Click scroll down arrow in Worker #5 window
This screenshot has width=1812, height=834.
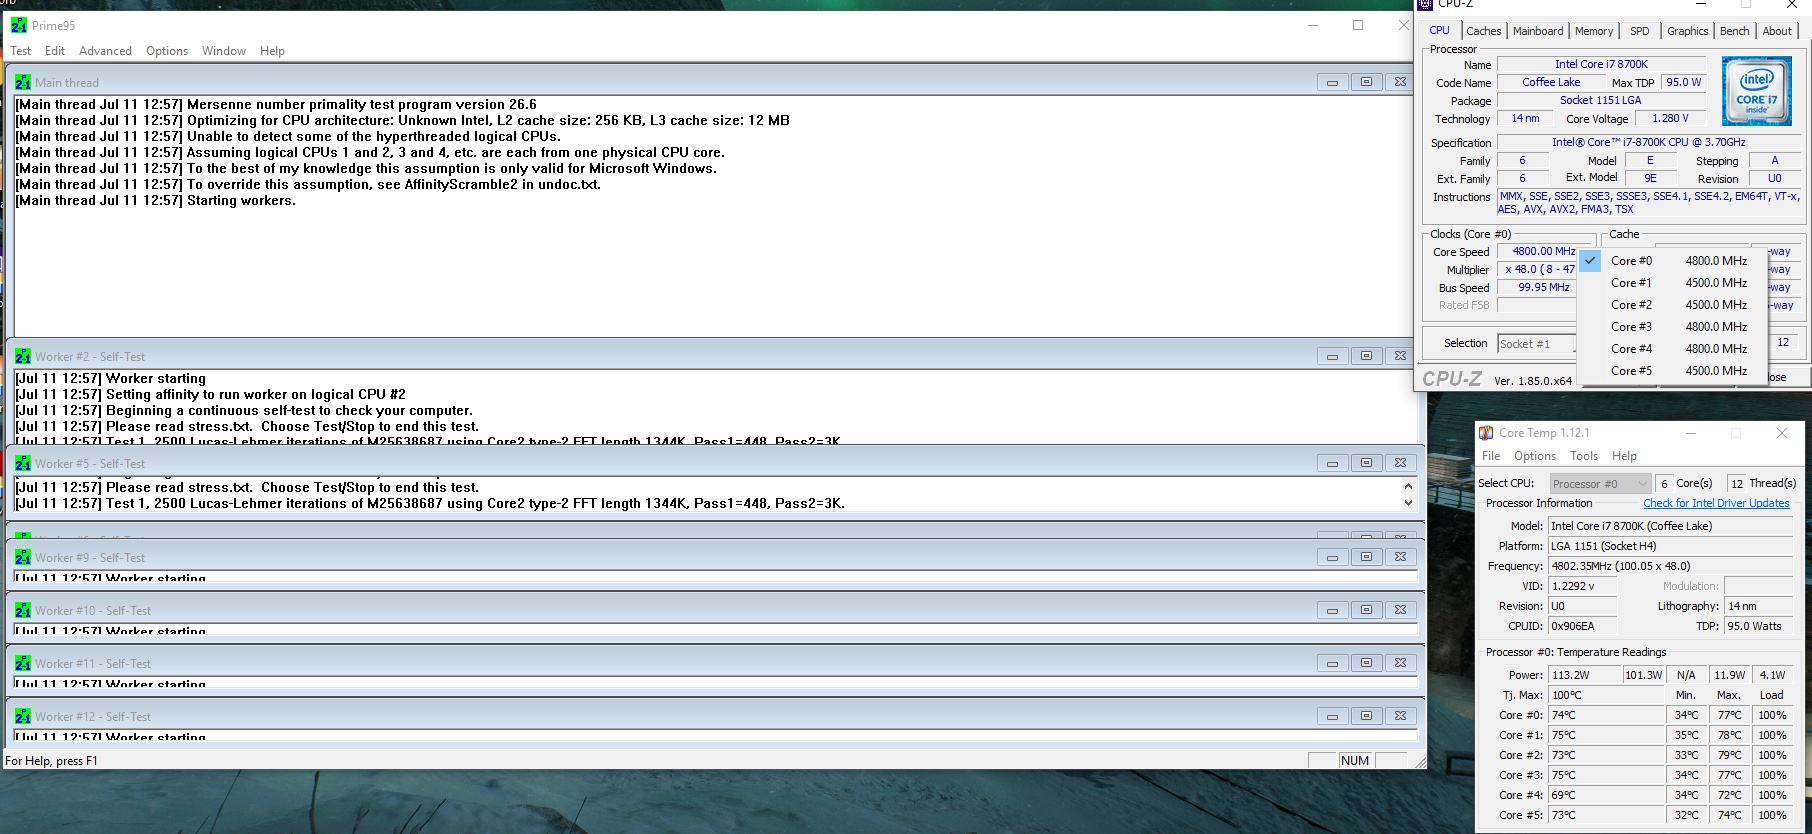click(x=1408, y=503)
